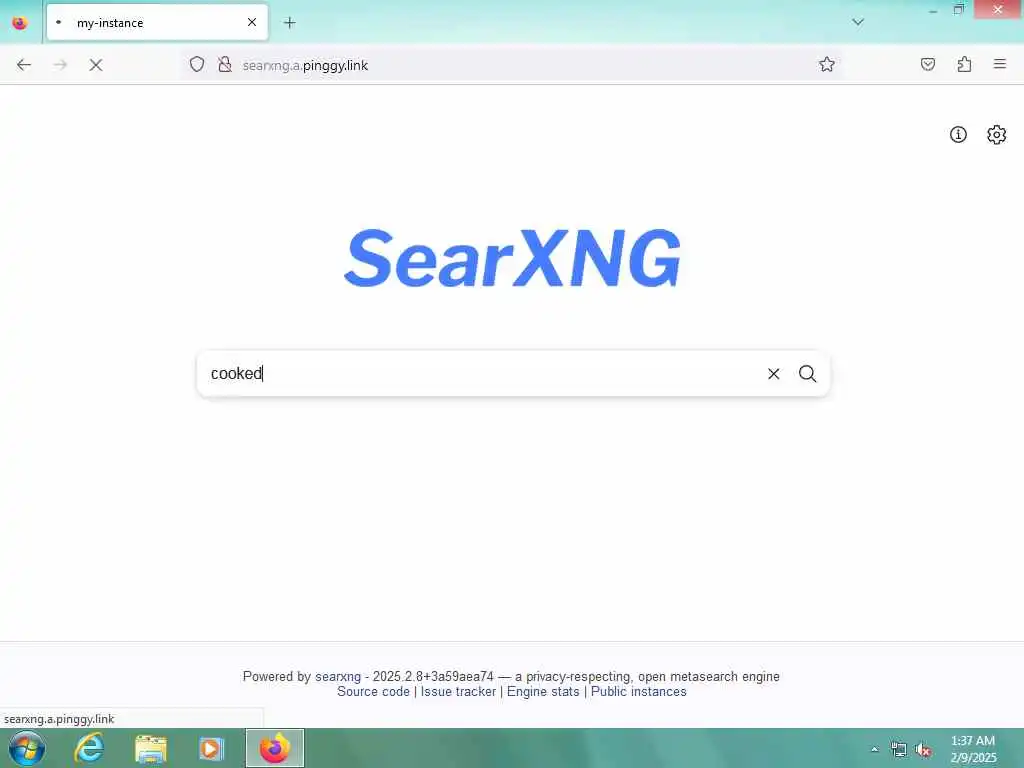Expand the list all tabs dropdown
Image resolution: width=1024 pixels, height=768 pixels.
coord(858,22)
